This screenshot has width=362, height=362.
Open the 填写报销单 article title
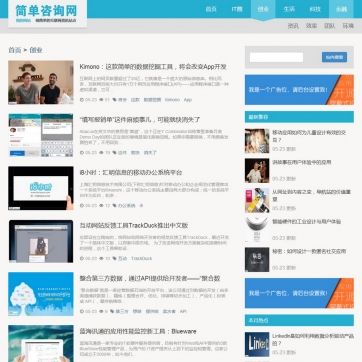[x=140, y=120]
